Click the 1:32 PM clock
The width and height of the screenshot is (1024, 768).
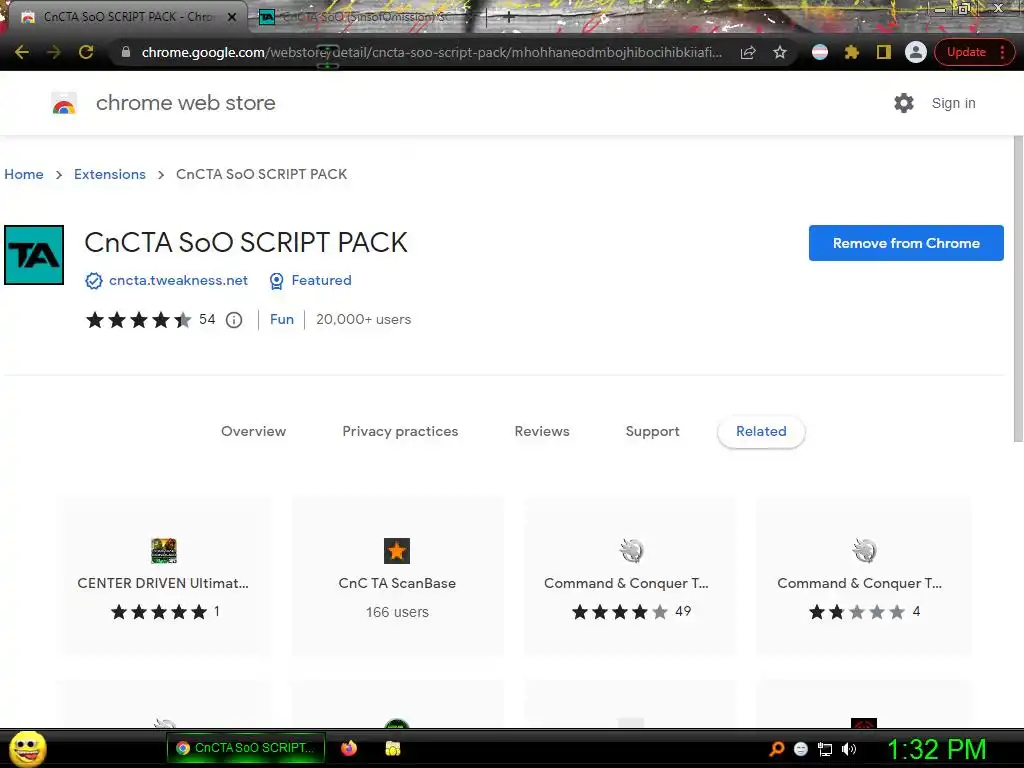[x=936, y=749]
